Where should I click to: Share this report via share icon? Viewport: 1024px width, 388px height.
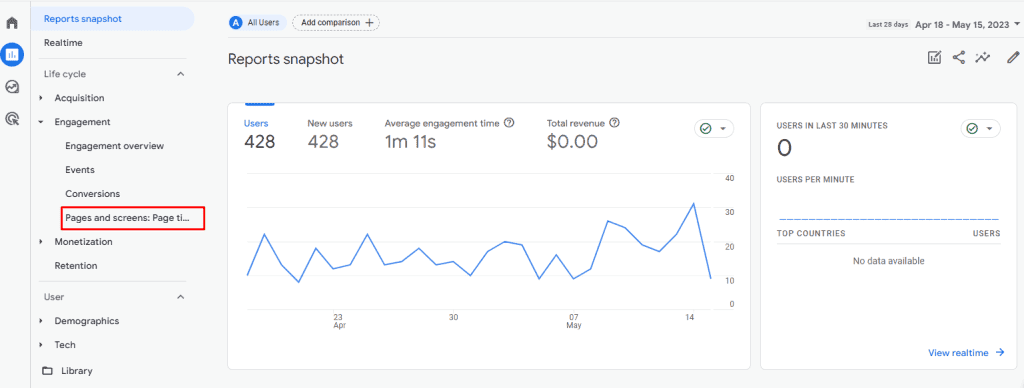[x=959, y=57]
